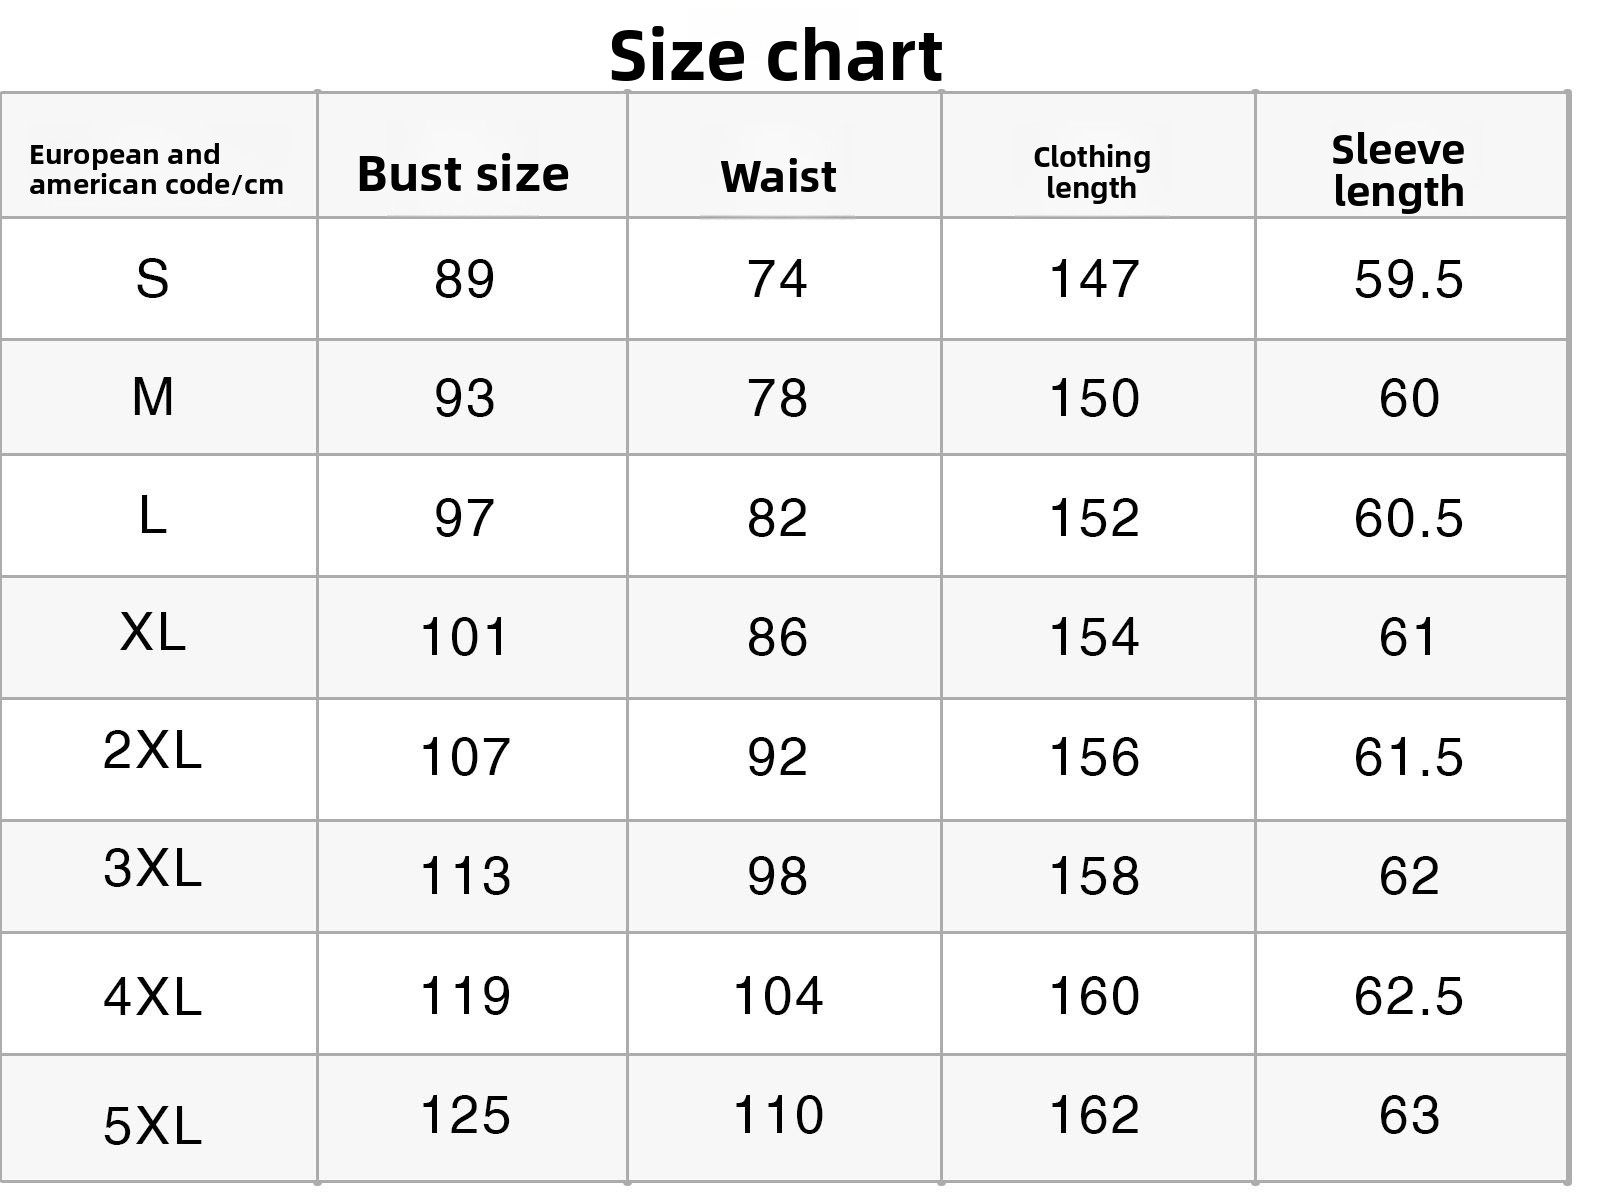Click the 2XL size row label

pyautogui.click(x=152, y=749)
